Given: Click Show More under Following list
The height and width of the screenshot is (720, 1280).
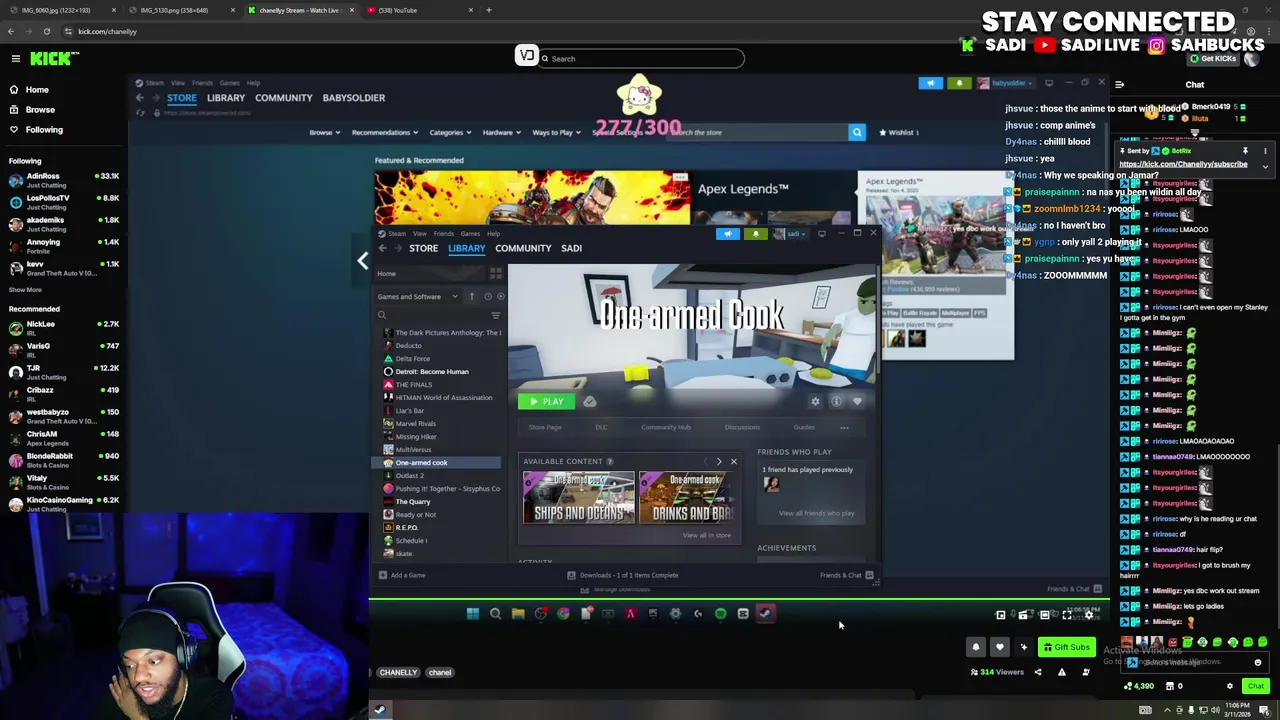Looking at the screenshot, I should [25, 289].
